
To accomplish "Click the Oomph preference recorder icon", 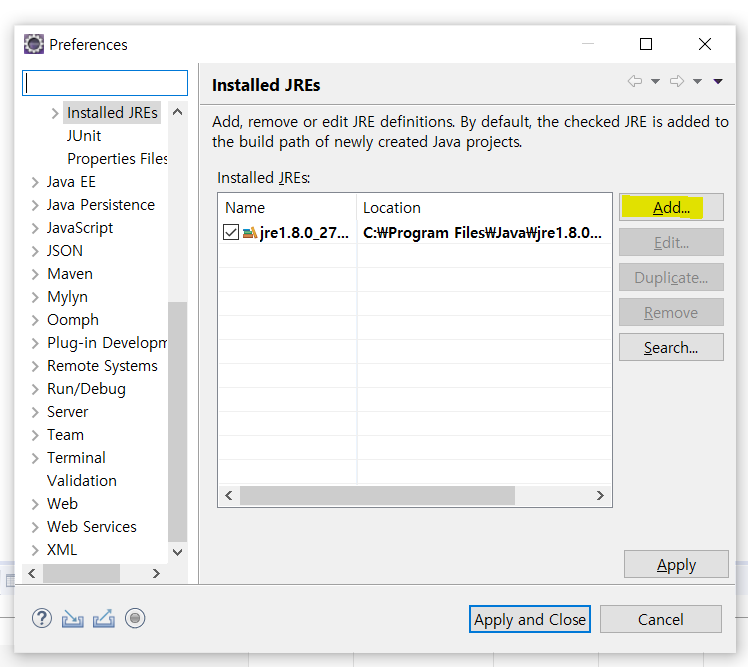I will [135, 618].
